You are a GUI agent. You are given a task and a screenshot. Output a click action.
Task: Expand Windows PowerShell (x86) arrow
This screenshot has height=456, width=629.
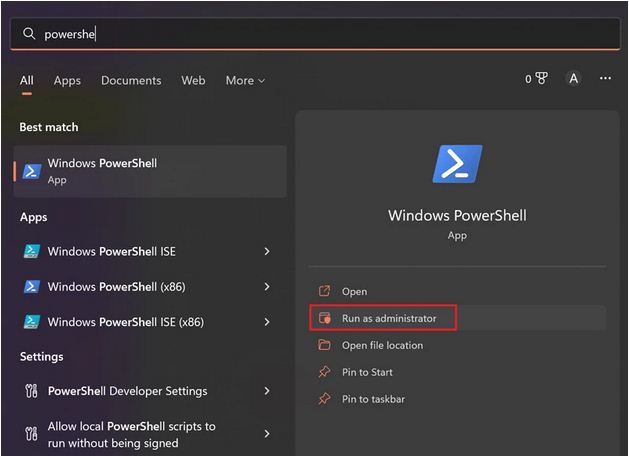(x=267, y=287)
